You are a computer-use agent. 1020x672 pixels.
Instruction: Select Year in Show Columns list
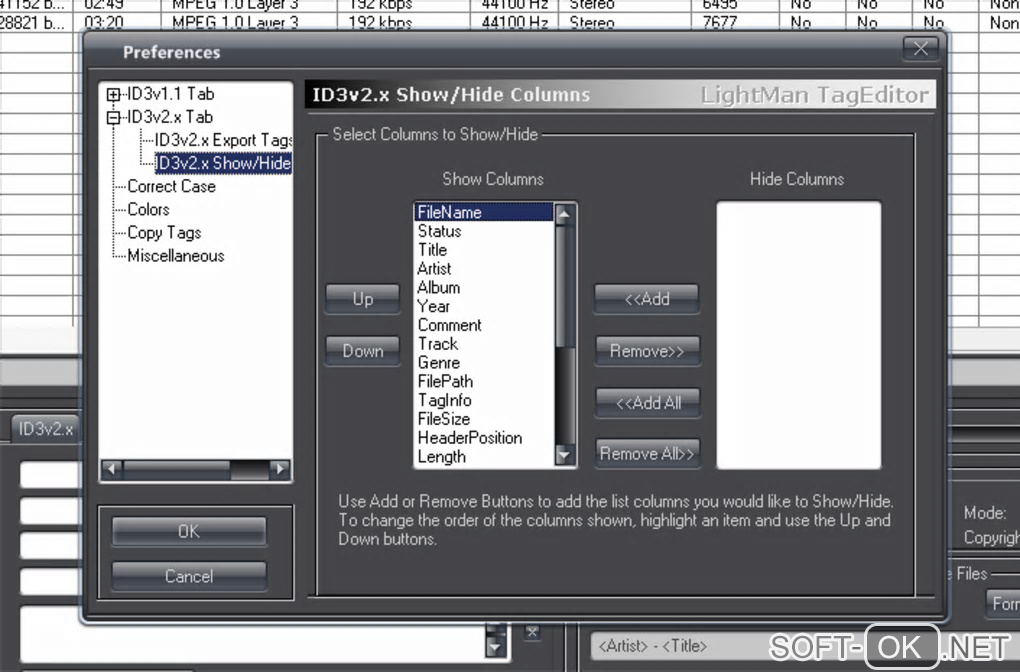point(483,306)
